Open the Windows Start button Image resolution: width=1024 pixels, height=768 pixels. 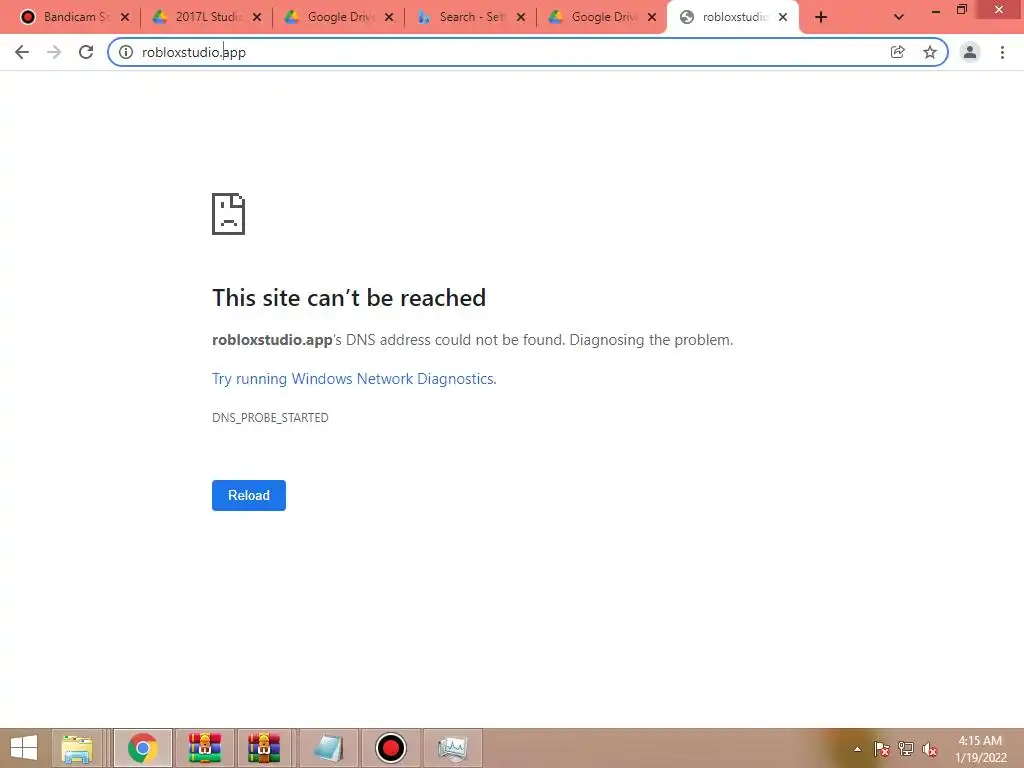click(24, 748)
